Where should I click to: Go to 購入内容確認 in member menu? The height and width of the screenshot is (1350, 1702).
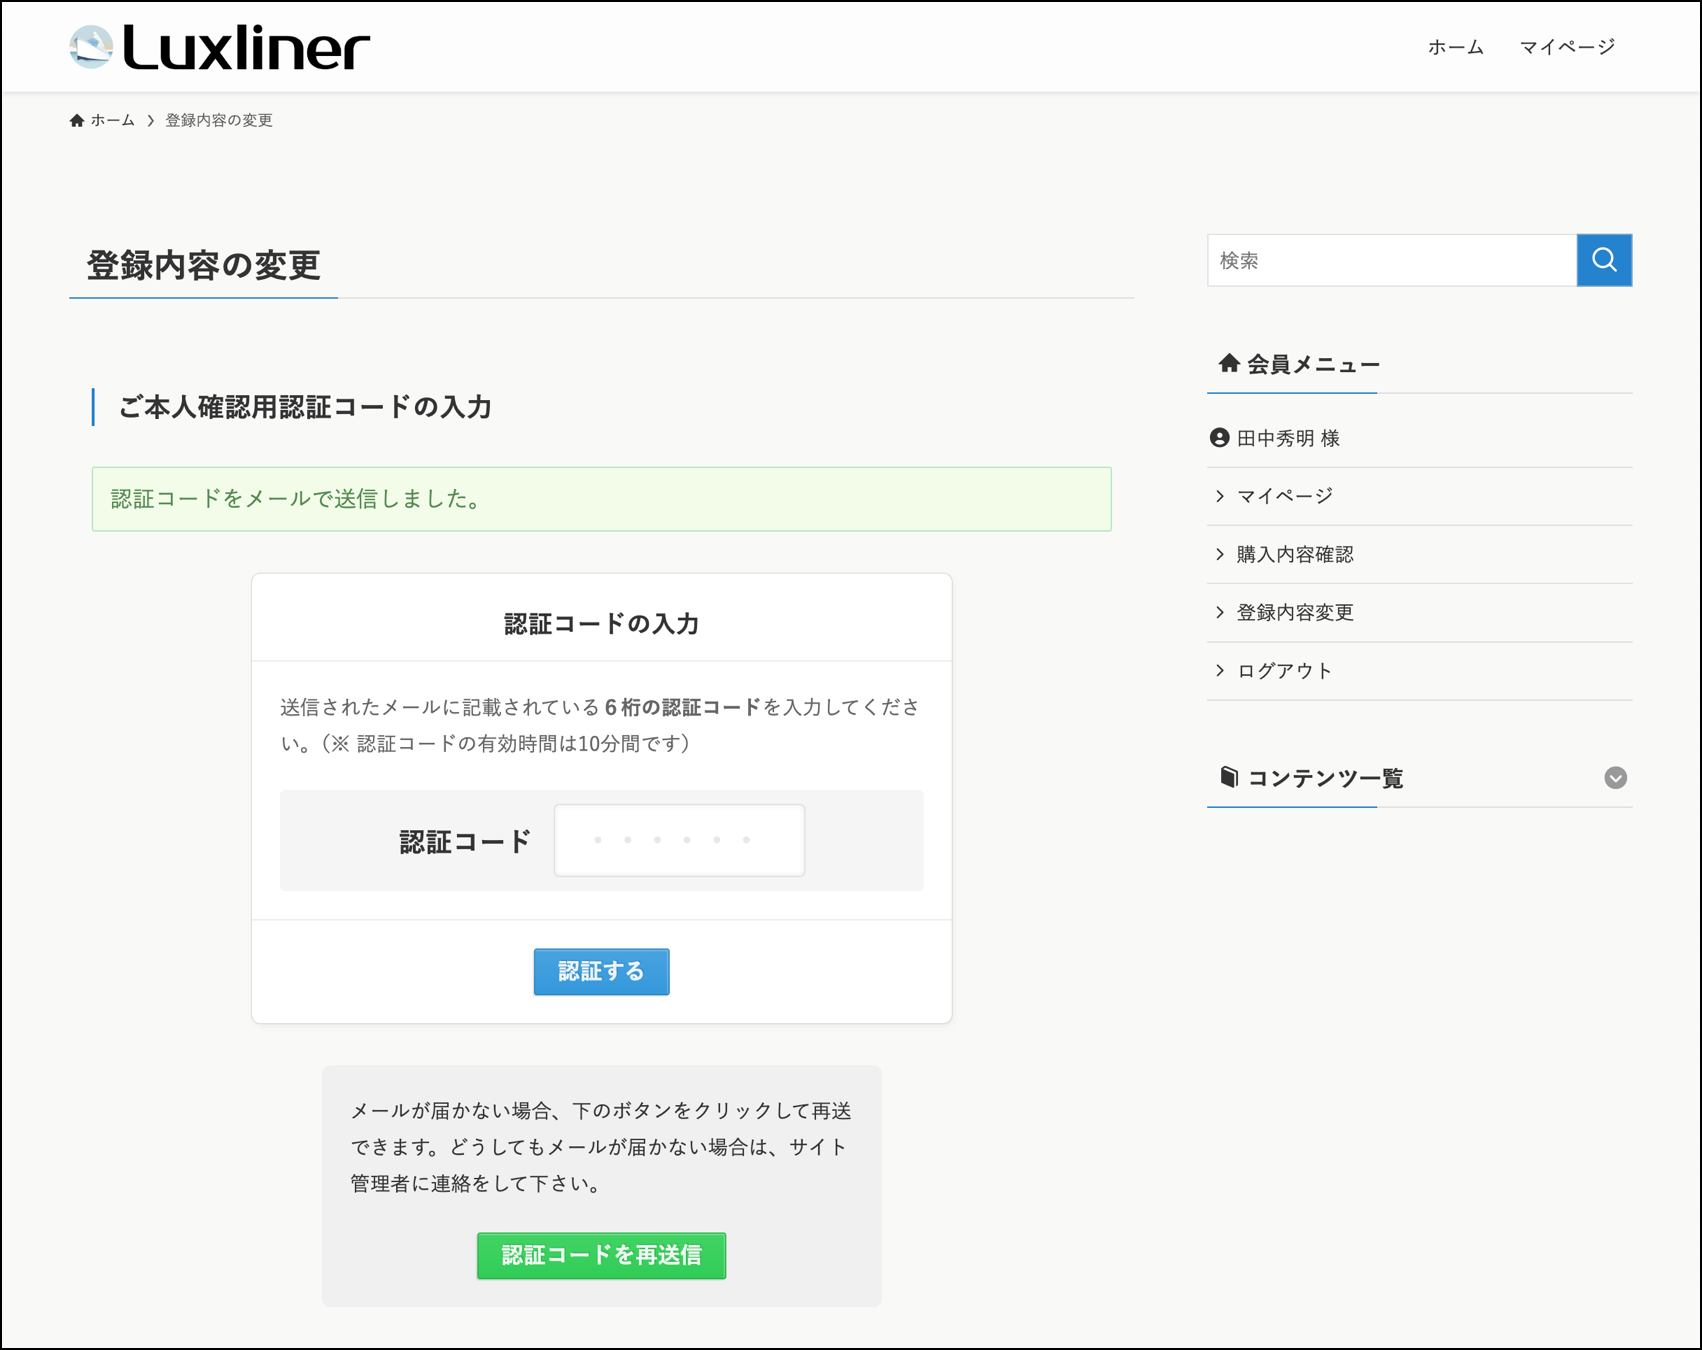(x=1295, y=554)
